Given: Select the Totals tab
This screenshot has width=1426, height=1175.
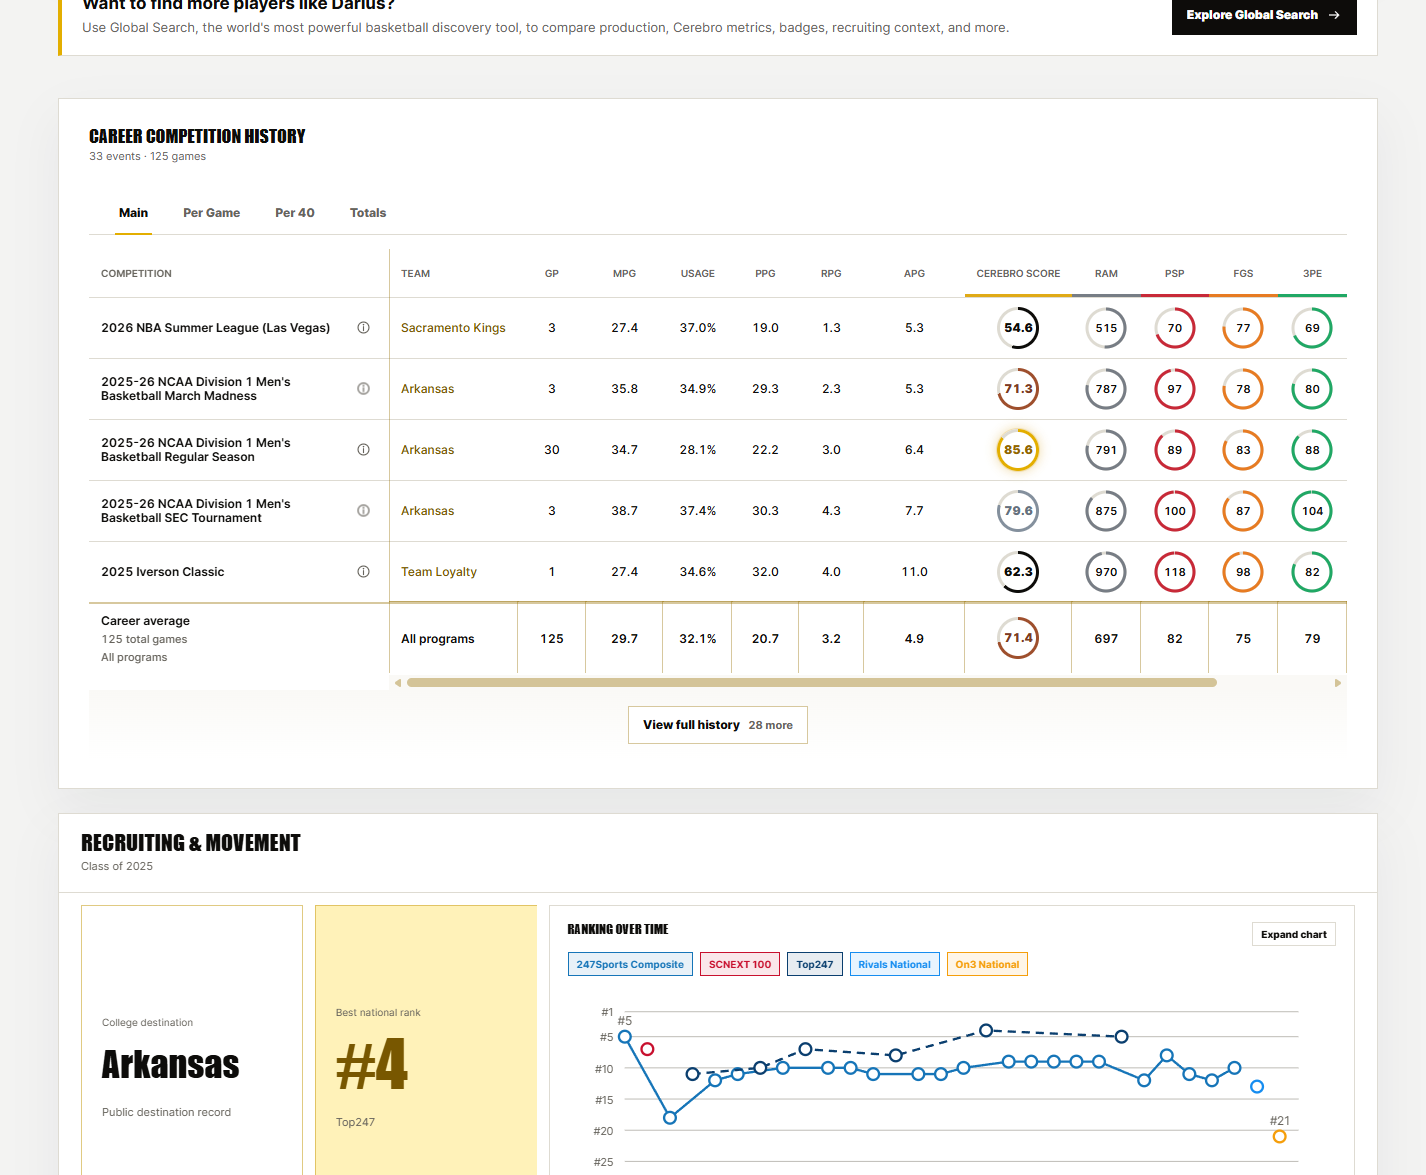Looking at the screenshot, I should 368,213.
